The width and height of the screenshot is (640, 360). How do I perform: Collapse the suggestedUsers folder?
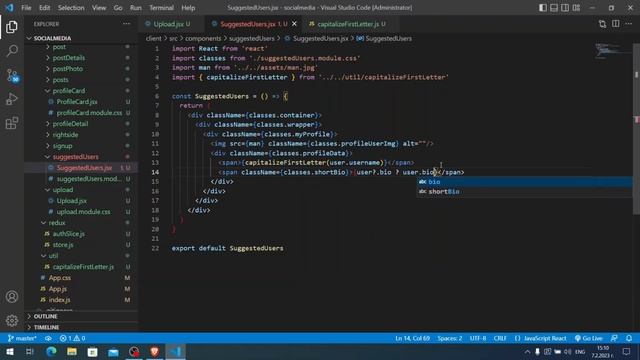[76, 157]
